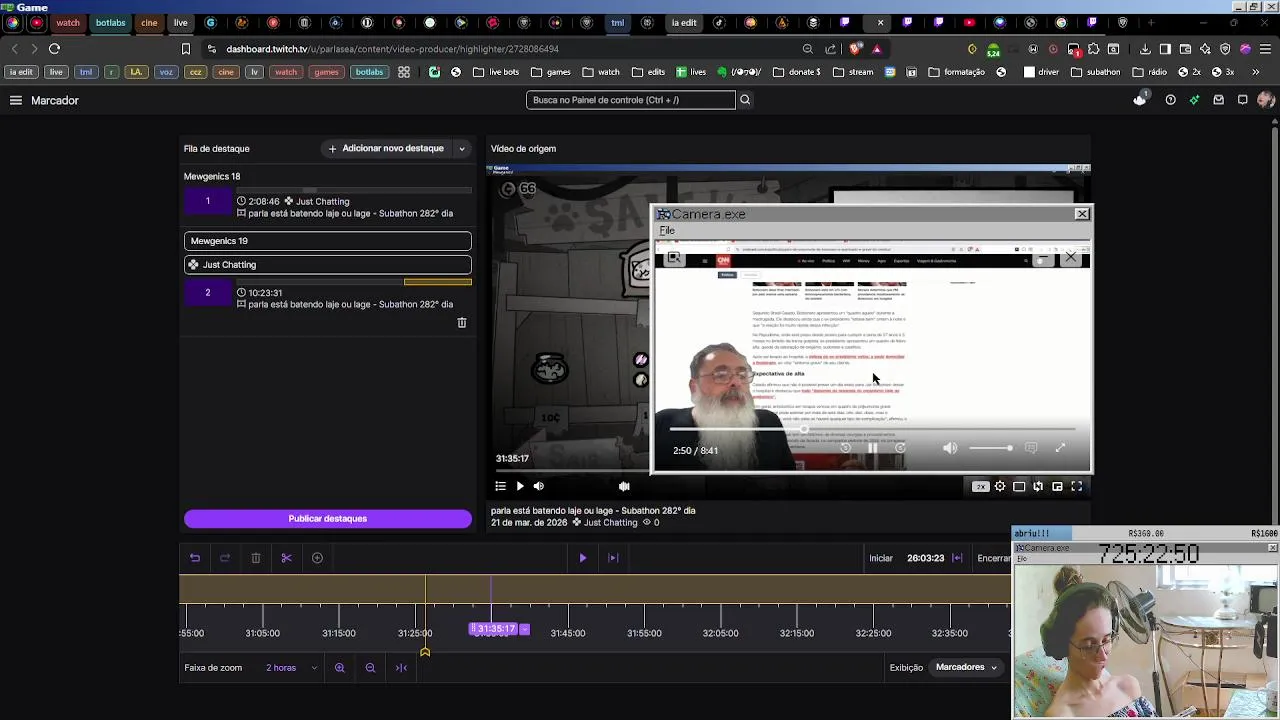
Task: Open the subathon bookmark folder
Action: tap(1096, 72)
